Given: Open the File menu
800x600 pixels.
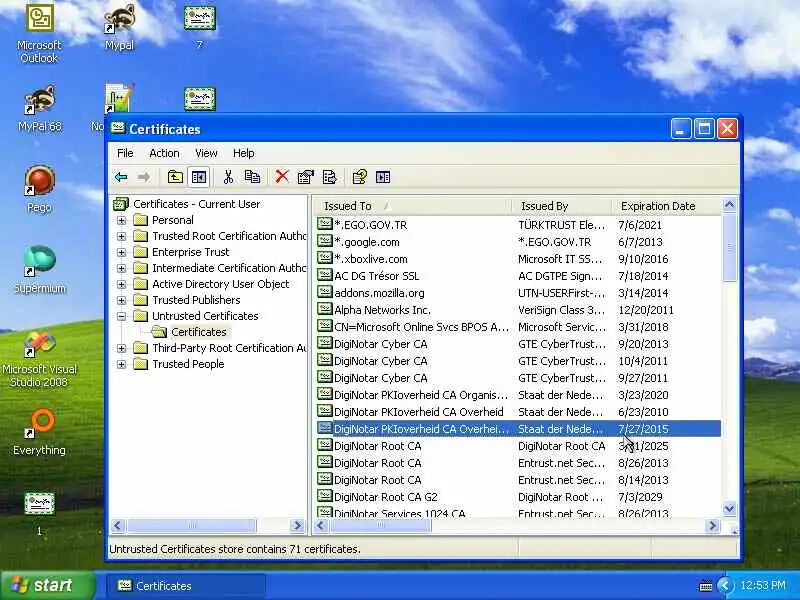Looking at the screenshot, I should click(x=125, y=153).
